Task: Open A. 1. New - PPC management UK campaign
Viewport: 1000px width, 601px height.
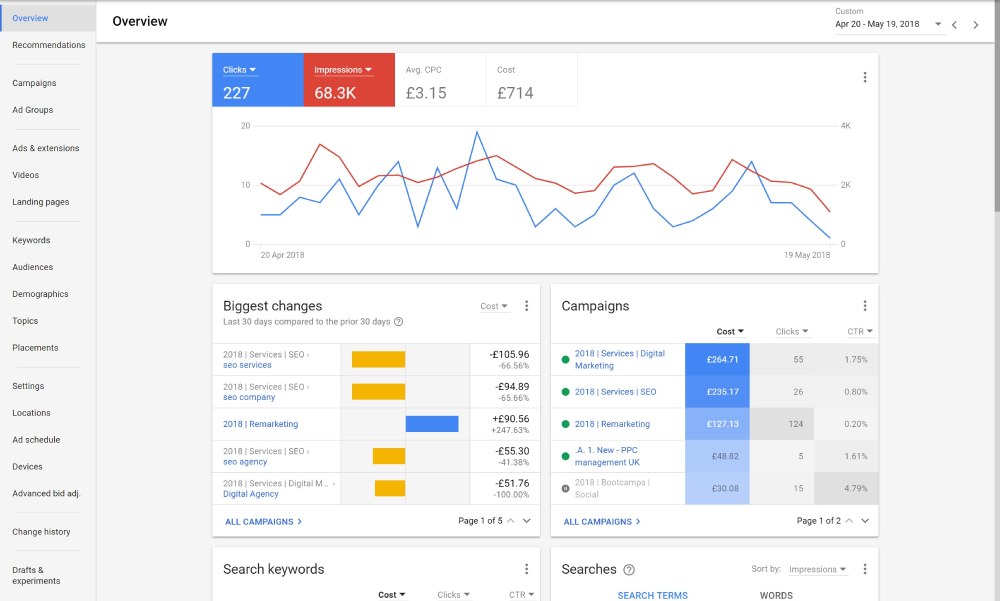Action: coord(607,456)
